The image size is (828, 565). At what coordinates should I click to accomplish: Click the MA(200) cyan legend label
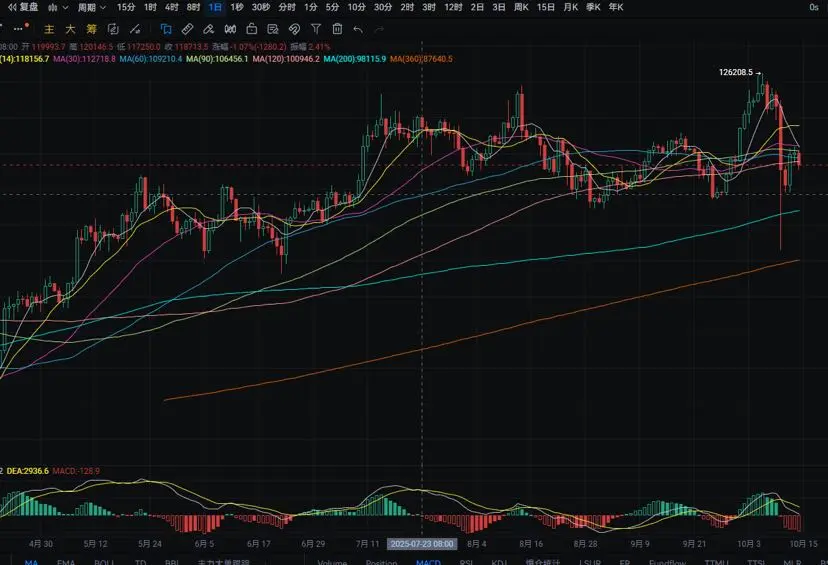(355, 59)
